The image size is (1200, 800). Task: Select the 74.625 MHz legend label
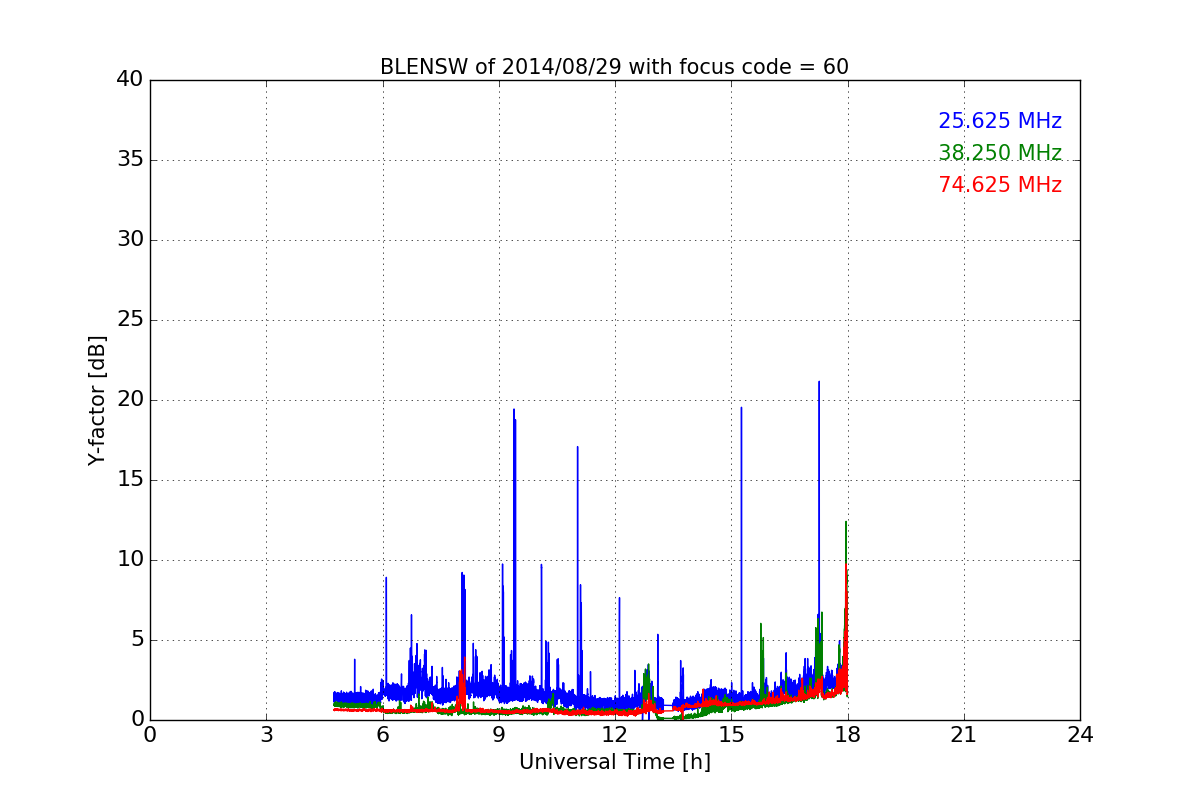tap(1000, 185)
